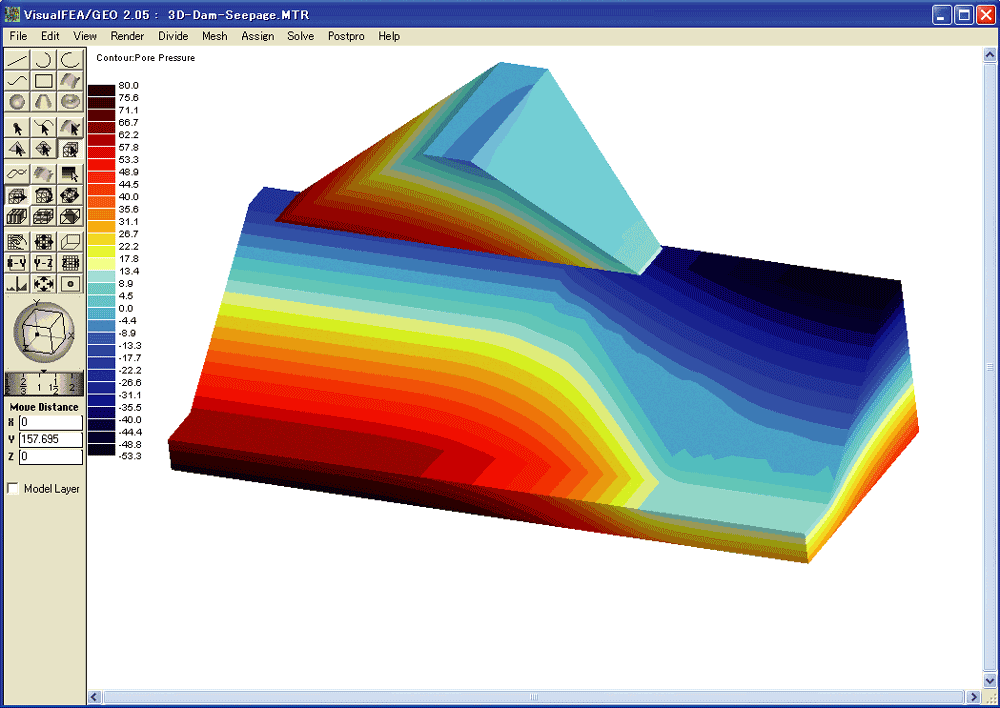The height and width of the screenshot is (708, 1000).
Task: Open the Solve menu
Action: tap(300, 36)
